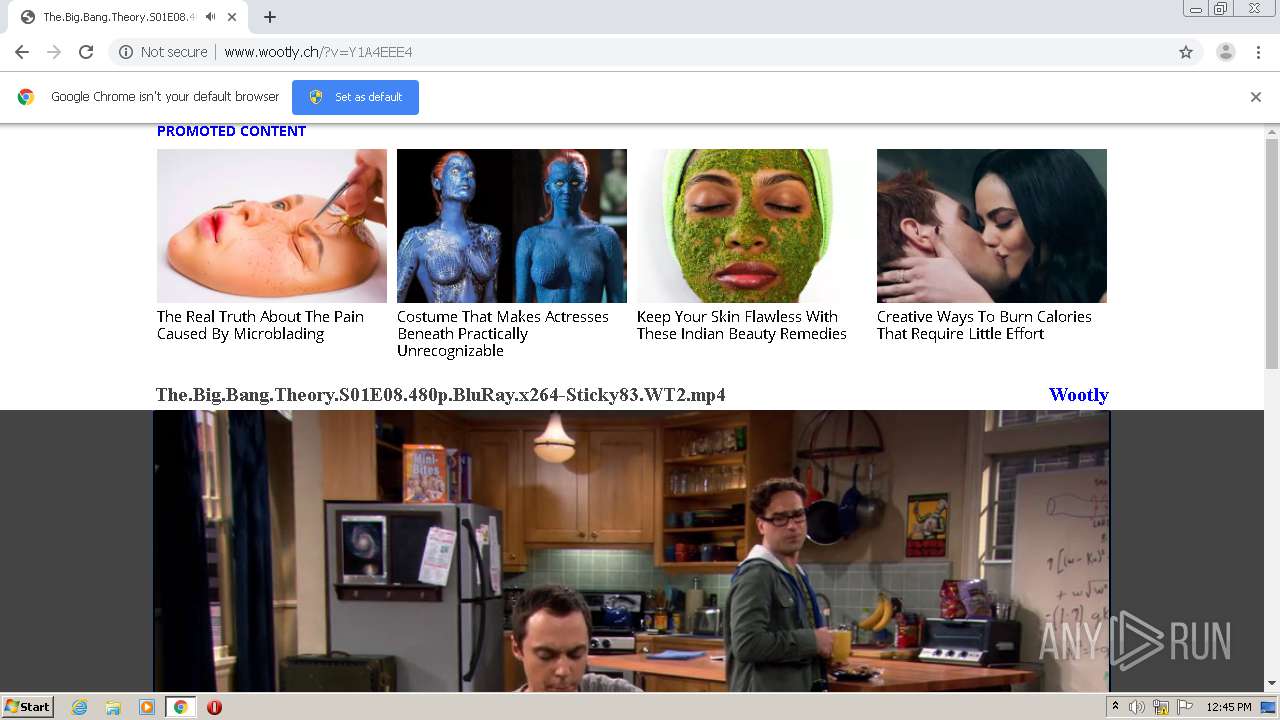Click the scrollbar down arrow
Screen dimensions: 1280x720
(1272, 684)
